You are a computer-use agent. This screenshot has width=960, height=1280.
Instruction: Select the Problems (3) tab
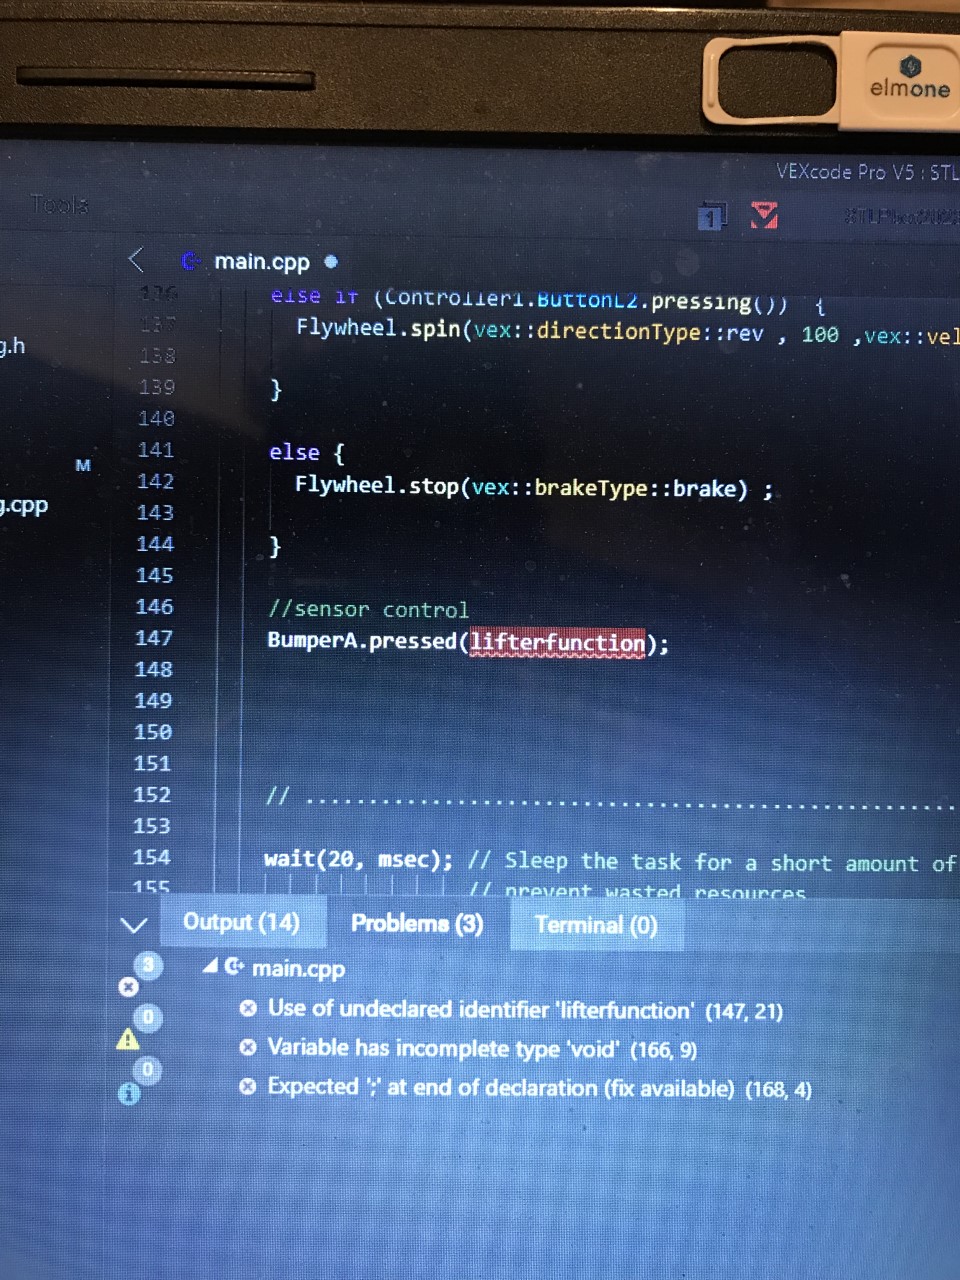[417, 923]
